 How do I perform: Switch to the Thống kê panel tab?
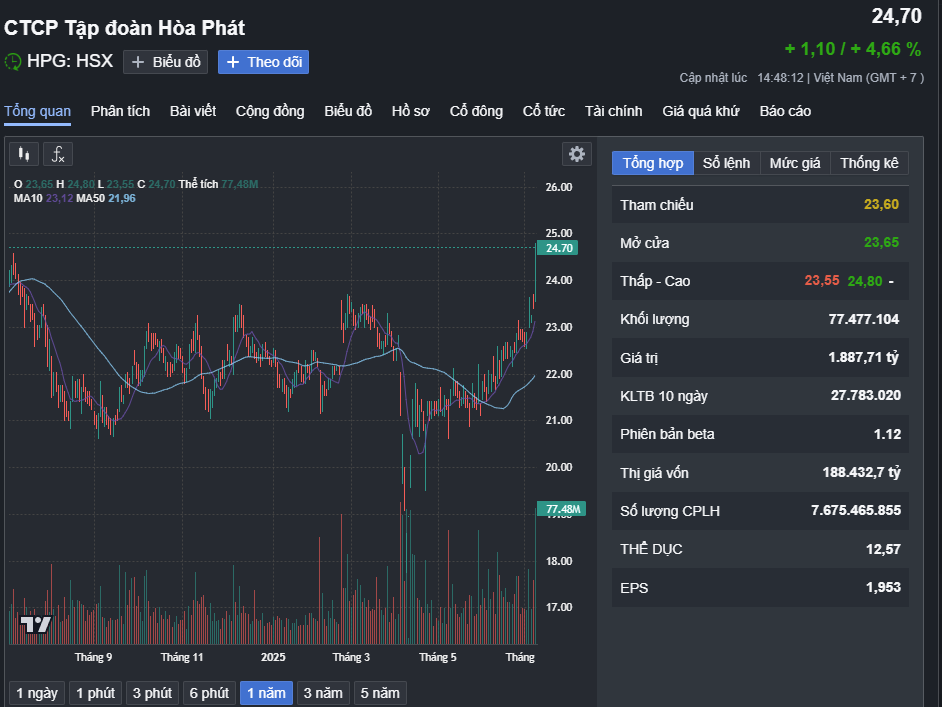(869, 163)
